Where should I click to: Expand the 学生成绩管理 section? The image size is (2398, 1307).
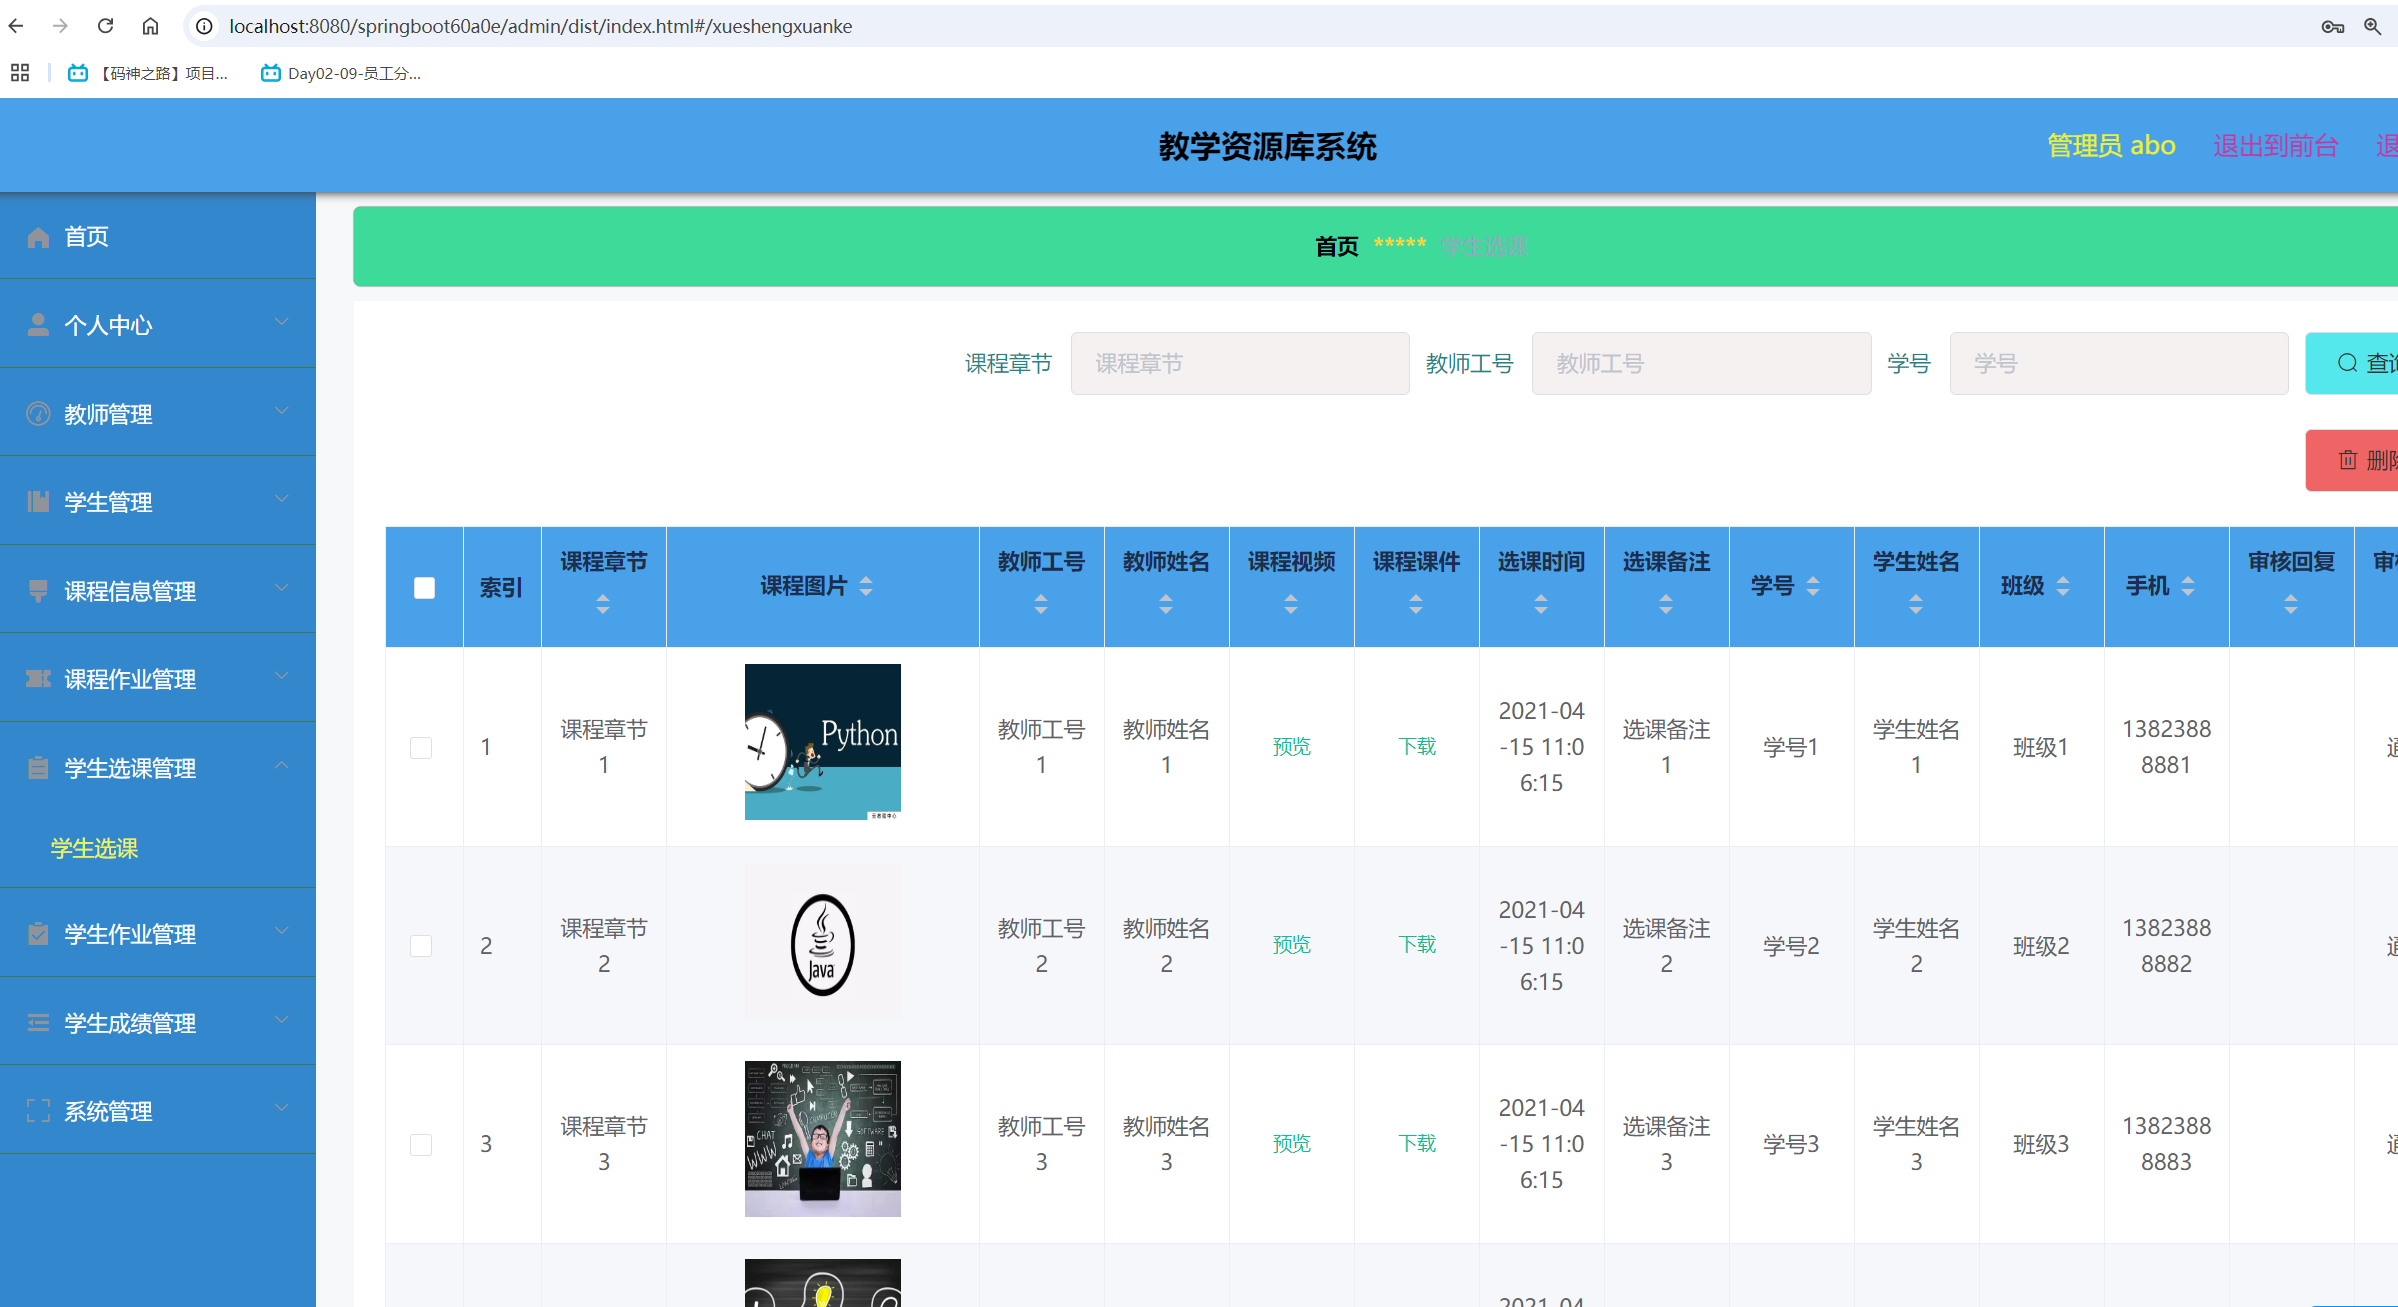(x=280, y=1021)
